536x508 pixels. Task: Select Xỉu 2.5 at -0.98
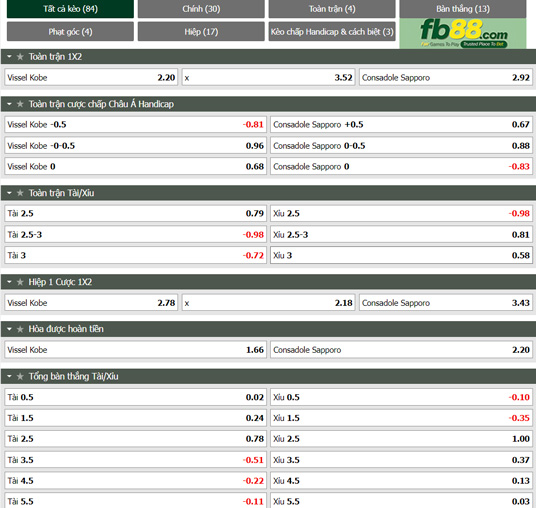click(x=401, y=214)
